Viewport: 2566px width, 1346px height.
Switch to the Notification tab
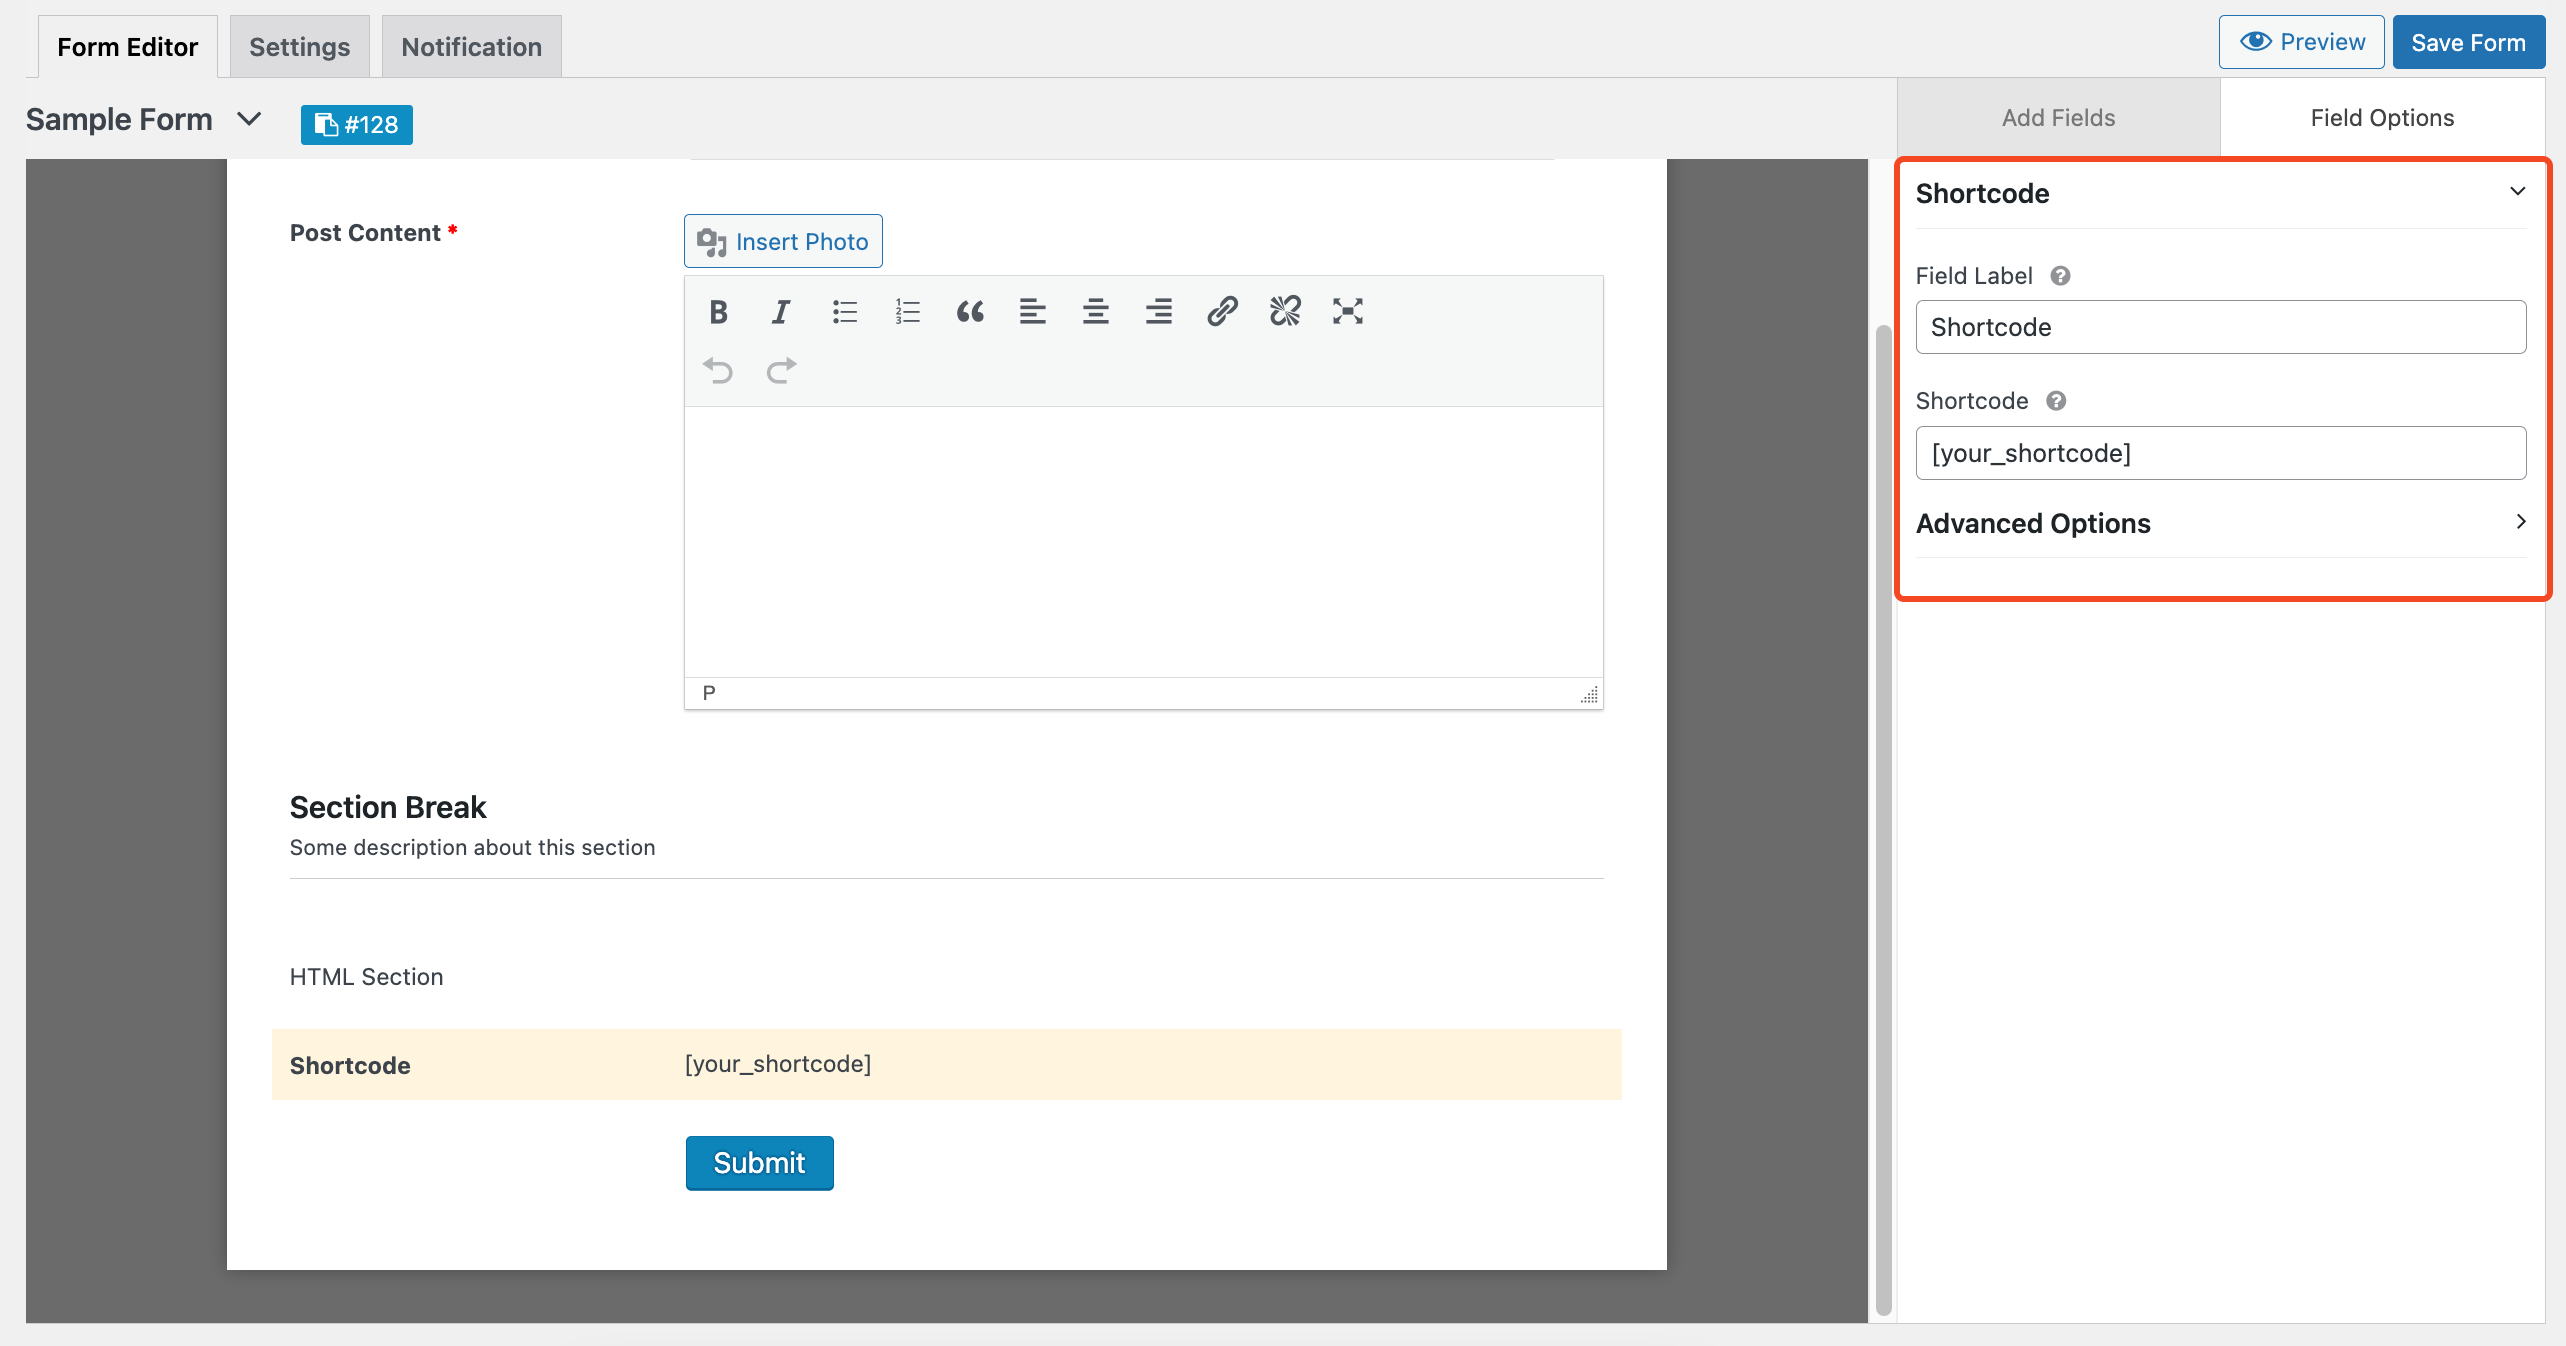[472, 46]
